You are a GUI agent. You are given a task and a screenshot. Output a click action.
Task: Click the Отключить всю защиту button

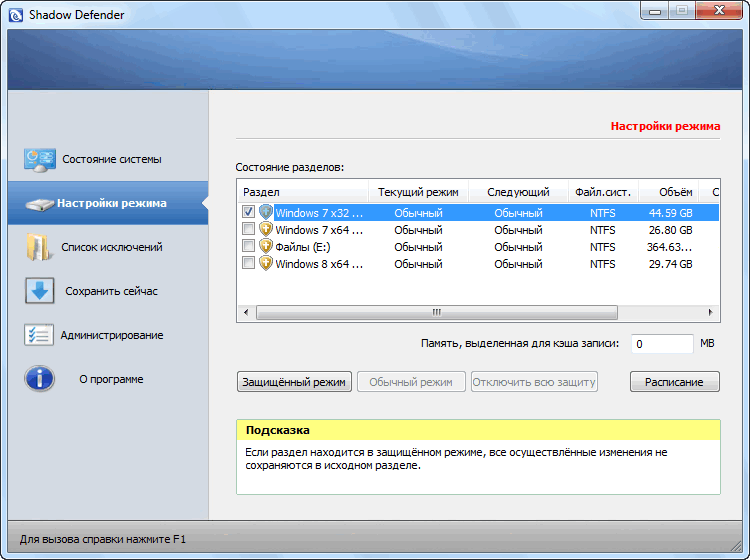tap(534, 382)
